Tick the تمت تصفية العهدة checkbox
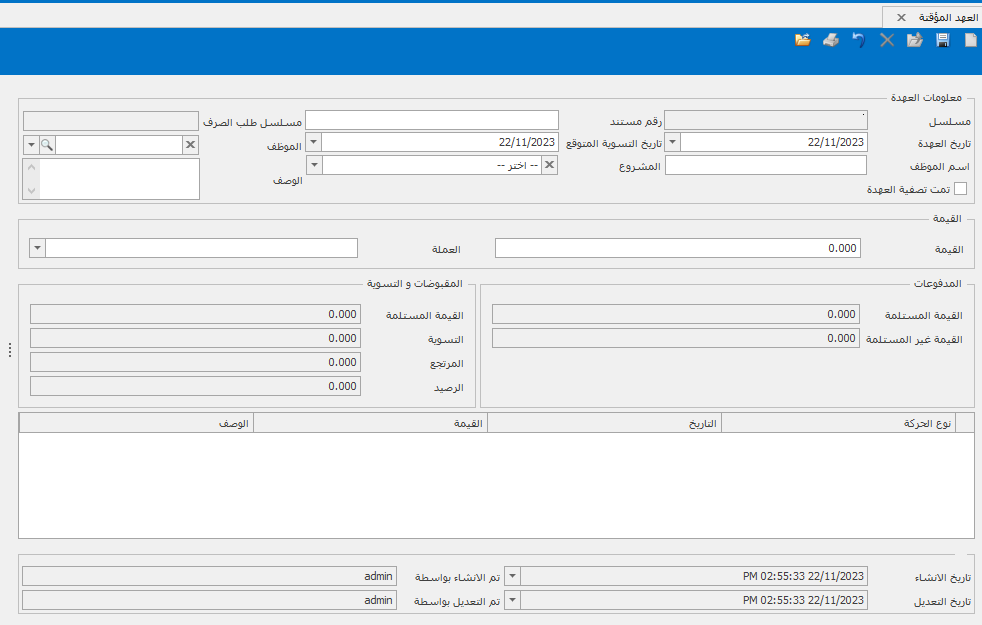The image size is (982, 625). coord(961,188)
